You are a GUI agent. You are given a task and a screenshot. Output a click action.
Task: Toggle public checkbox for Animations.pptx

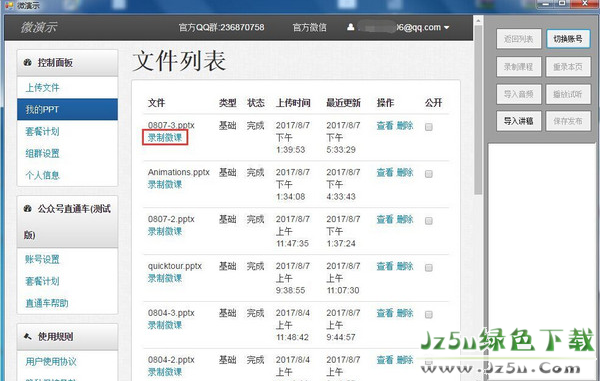429,174
